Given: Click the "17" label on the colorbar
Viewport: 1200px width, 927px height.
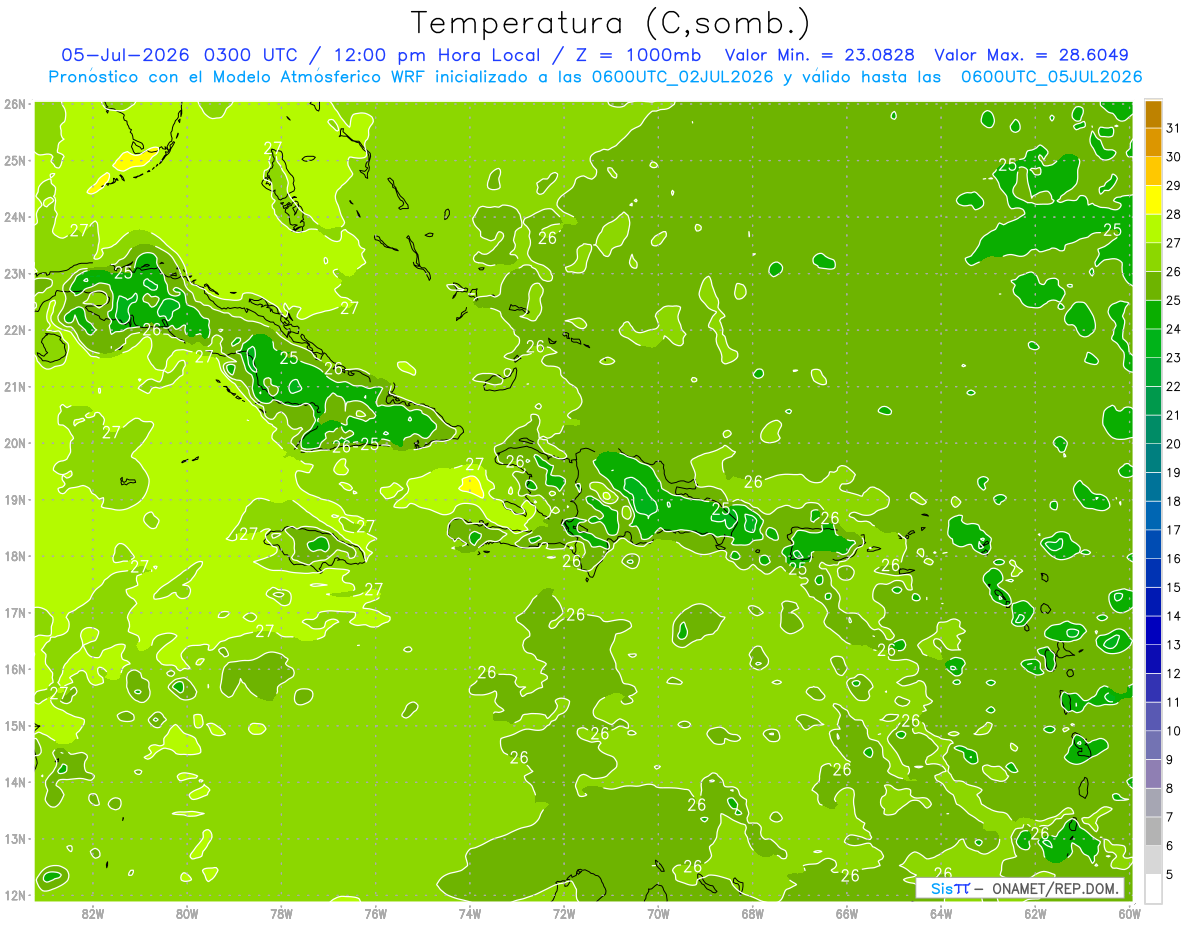Looking at the screenshot, I should point(1173,530).
